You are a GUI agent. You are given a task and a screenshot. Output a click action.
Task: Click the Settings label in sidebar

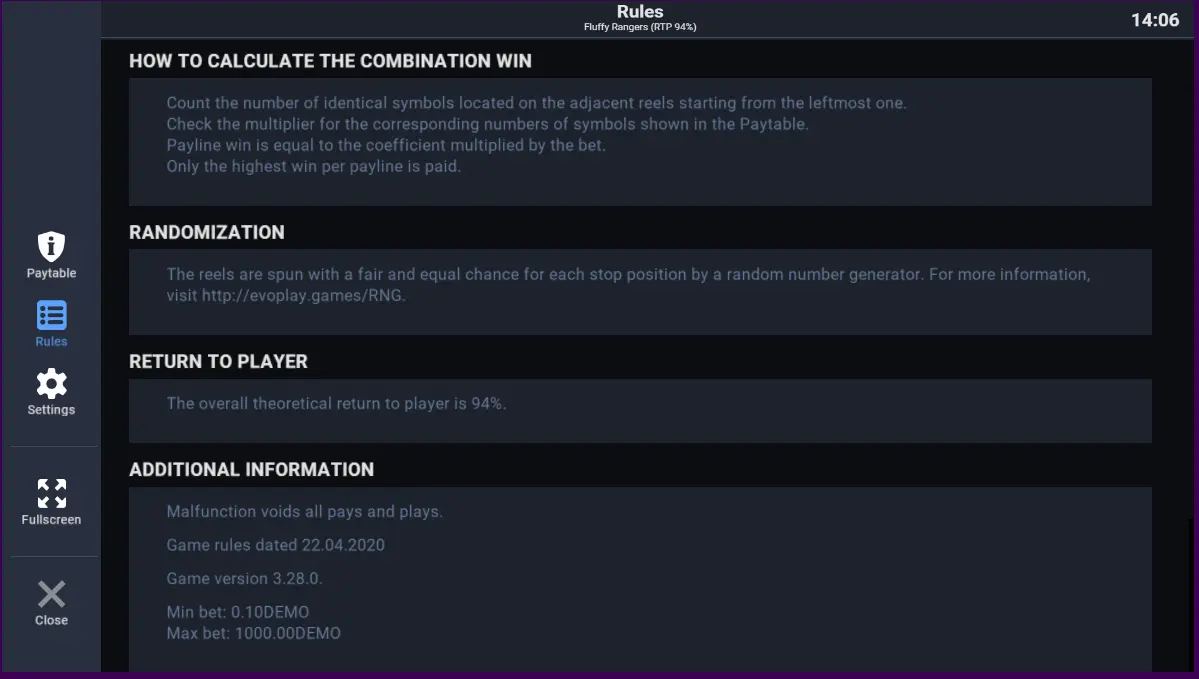51,410
